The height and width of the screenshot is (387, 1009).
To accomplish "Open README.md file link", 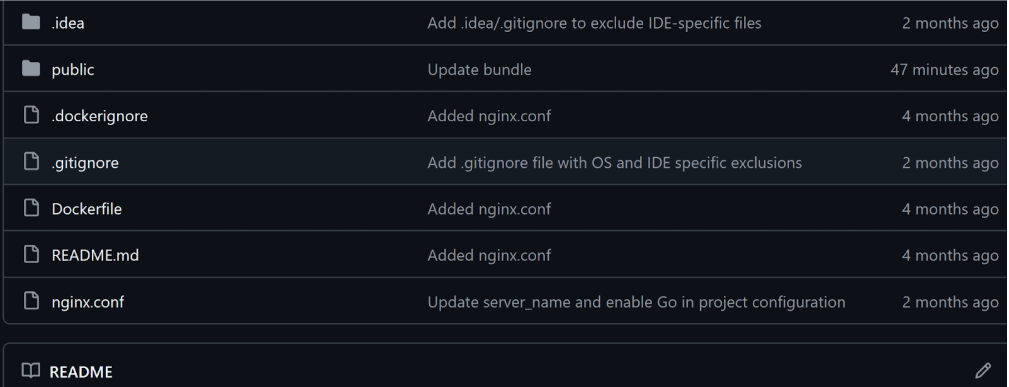I will pos(95,255).
